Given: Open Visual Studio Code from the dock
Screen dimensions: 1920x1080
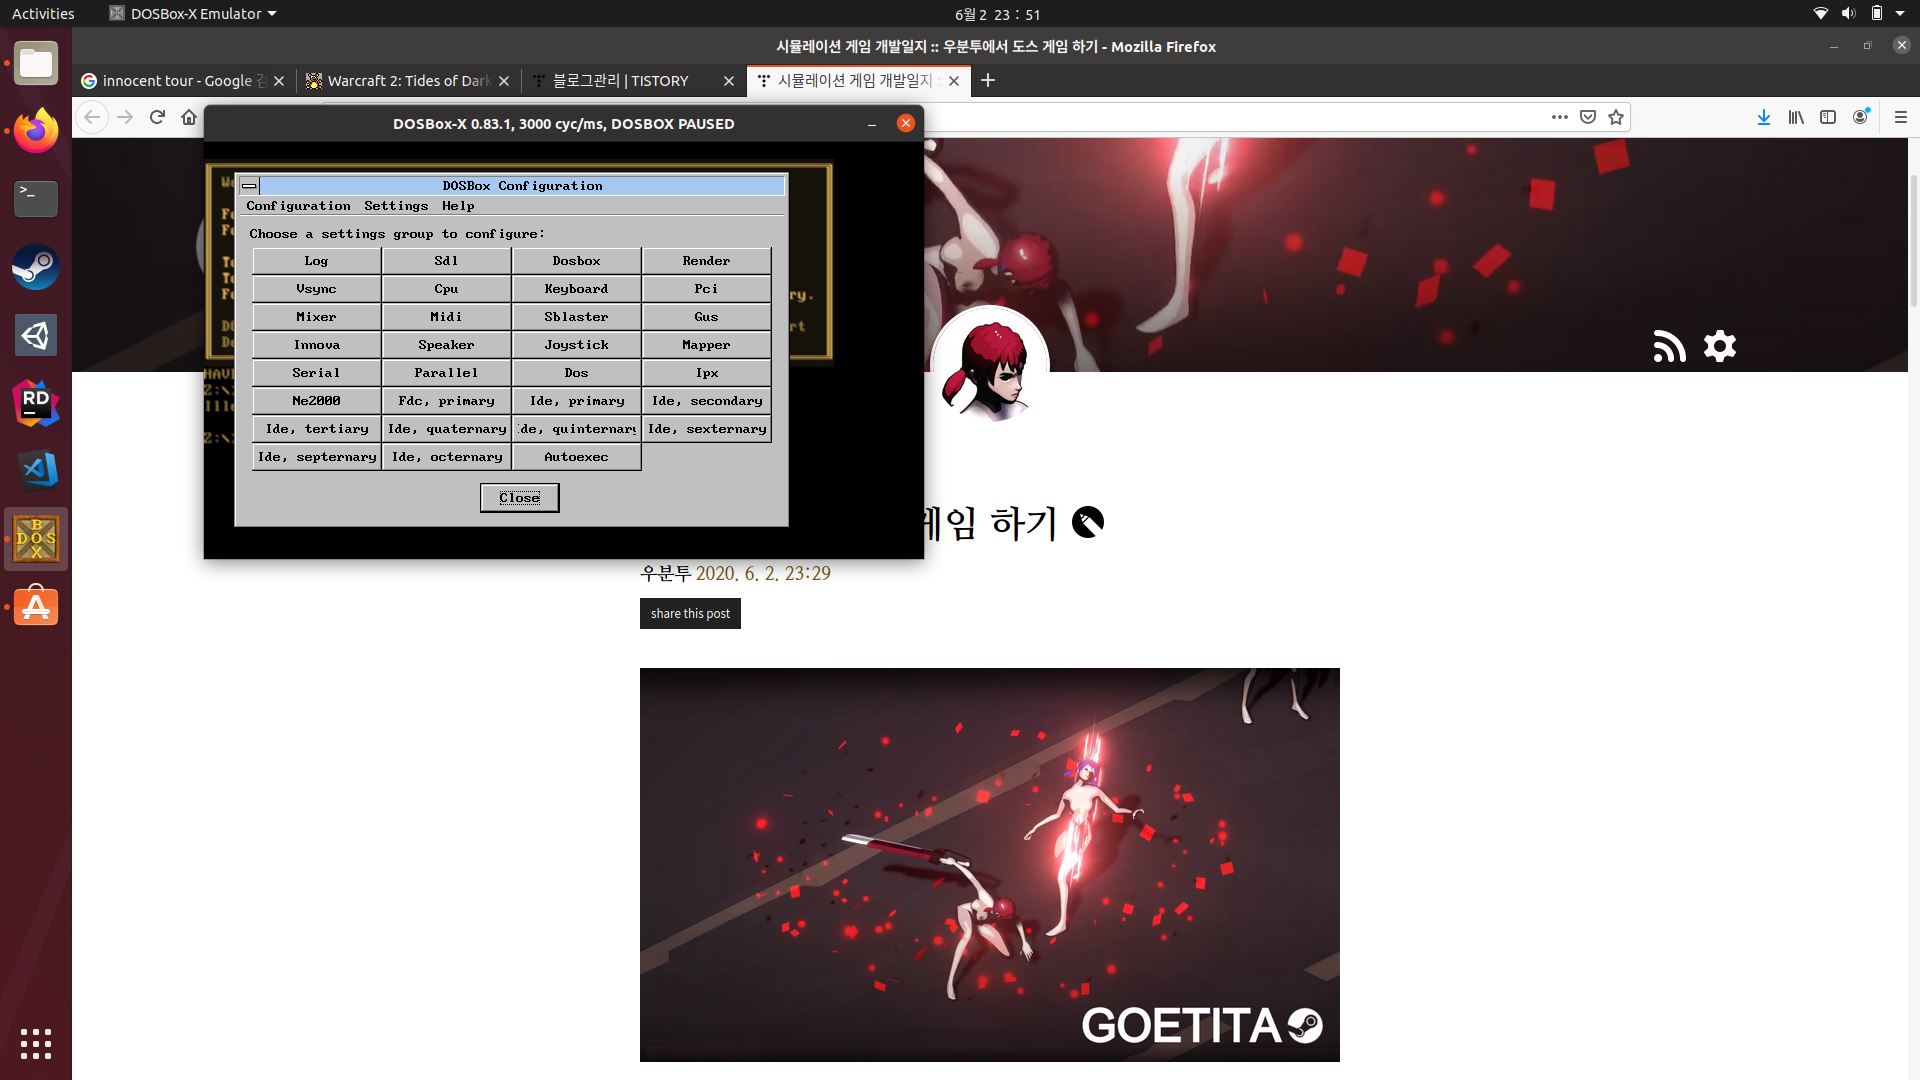Looking at the screenshot, I should tap(36, 470).
